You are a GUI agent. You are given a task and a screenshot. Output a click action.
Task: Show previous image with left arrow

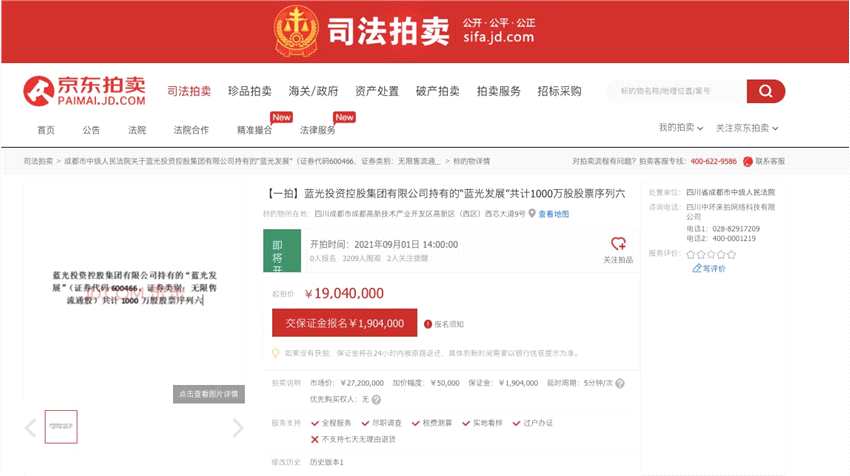tap(31, 428)
